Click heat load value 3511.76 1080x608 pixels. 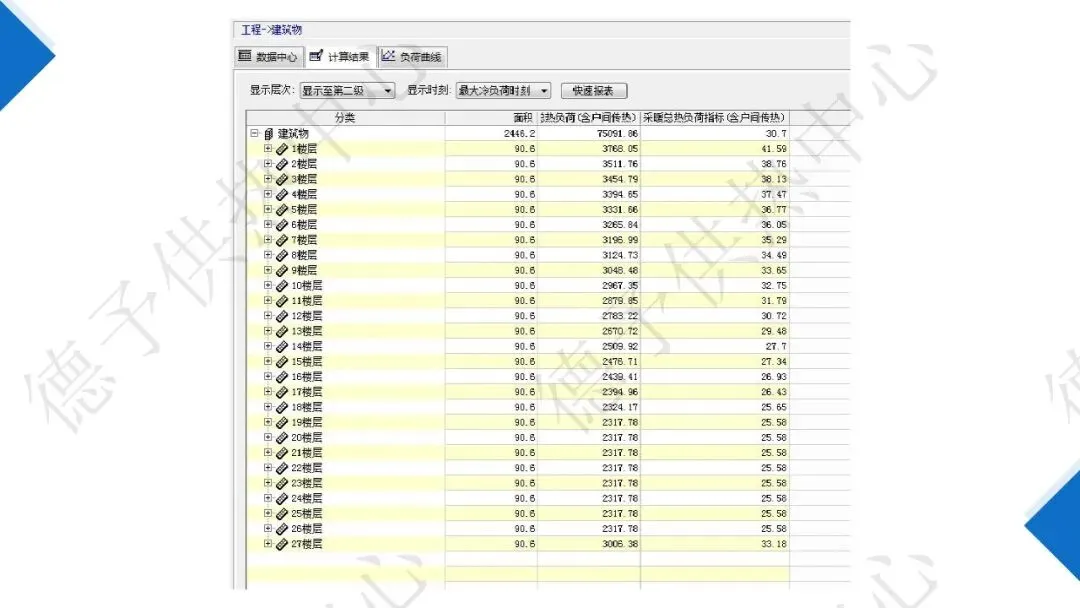(620, 164)
